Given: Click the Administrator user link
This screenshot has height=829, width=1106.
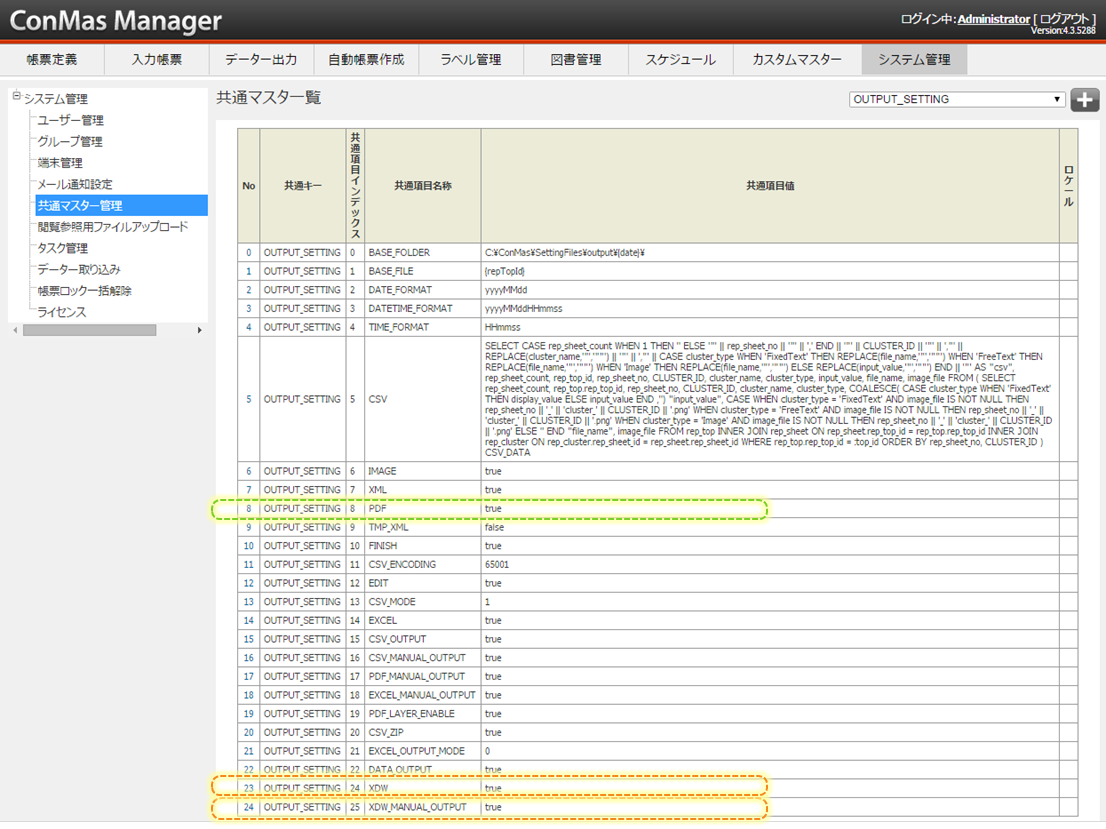Looking at the screenshot, I should [x=993, y=19].
